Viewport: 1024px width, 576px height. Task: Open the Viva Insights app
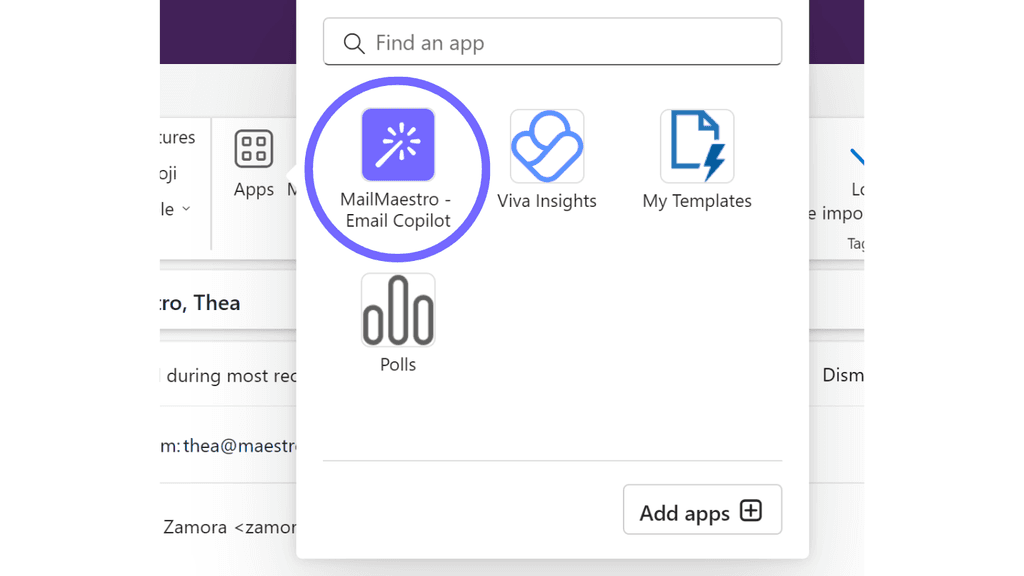[x=547, y=160]
